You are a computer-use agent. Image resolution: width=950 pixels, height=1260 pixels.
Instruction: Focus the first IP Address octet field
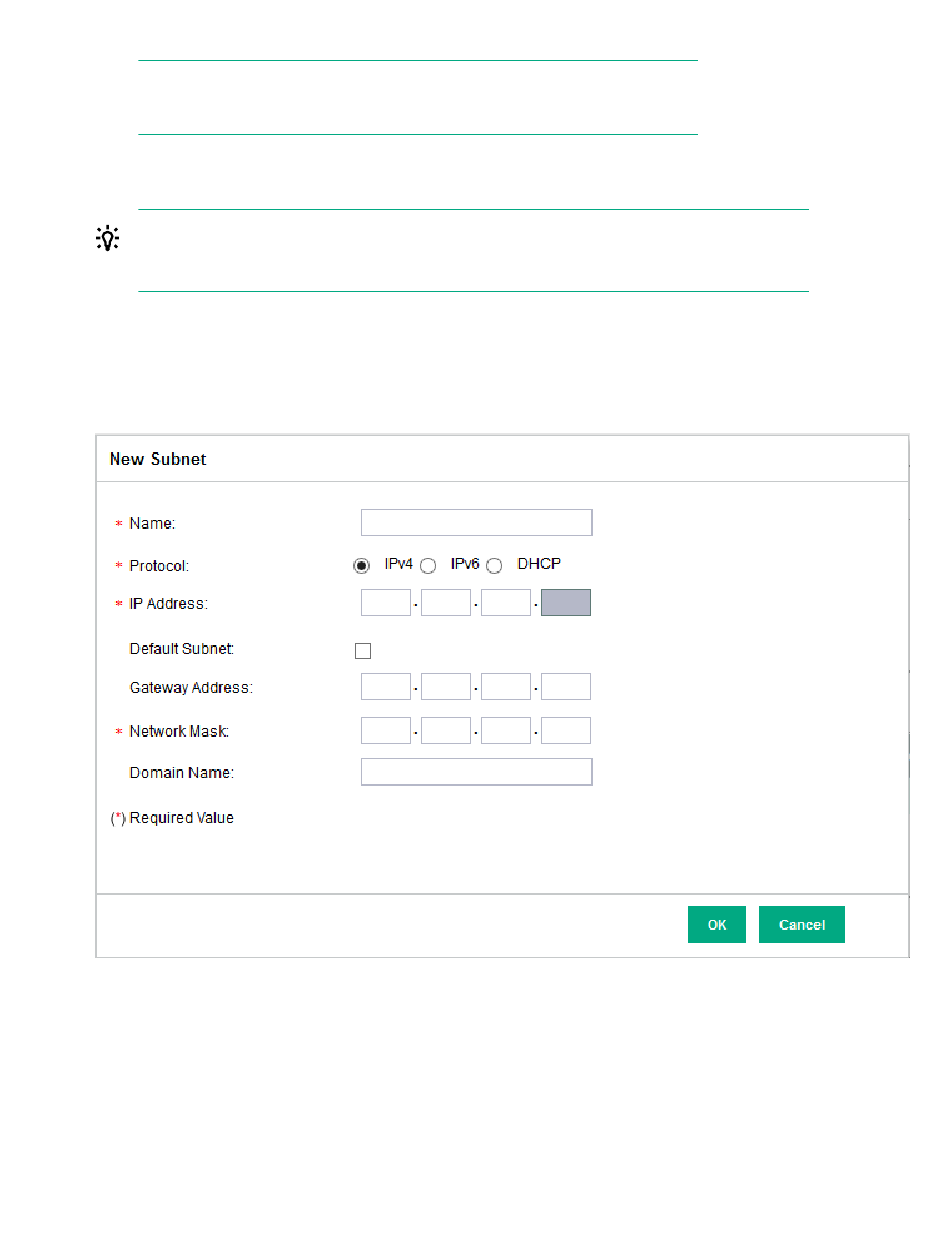(x=386, y=602)
